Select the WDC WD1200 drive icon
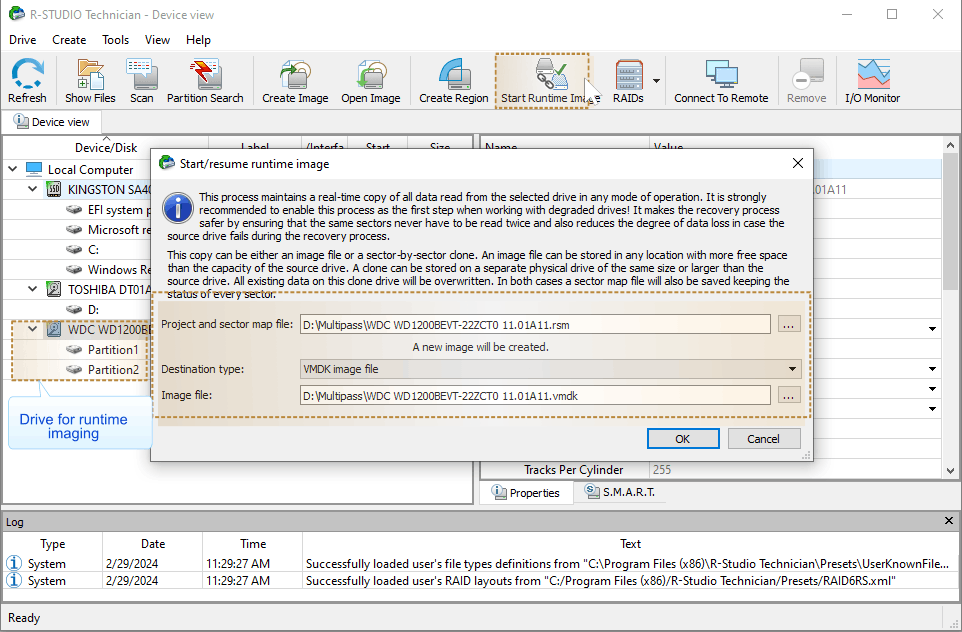The width and height of the screenshot is (962, 632). click(54, 329)
